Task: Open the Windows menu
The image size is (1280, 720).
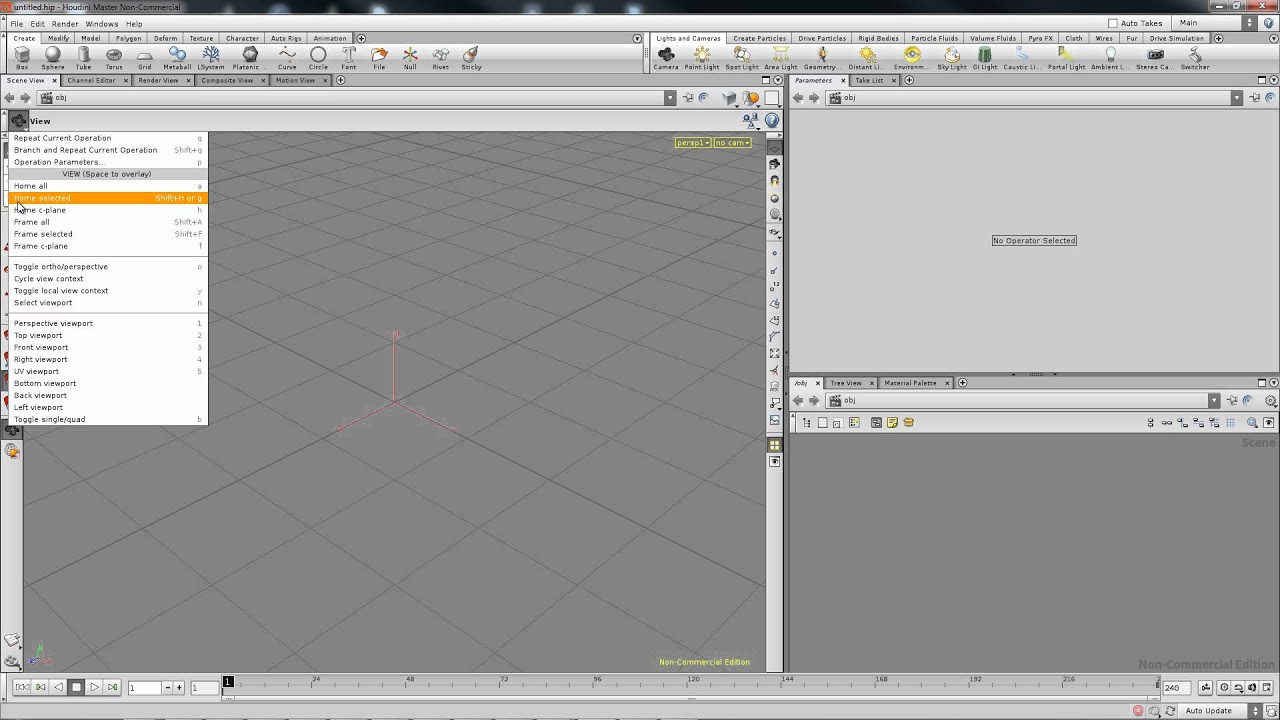Action: coord(101,23)
